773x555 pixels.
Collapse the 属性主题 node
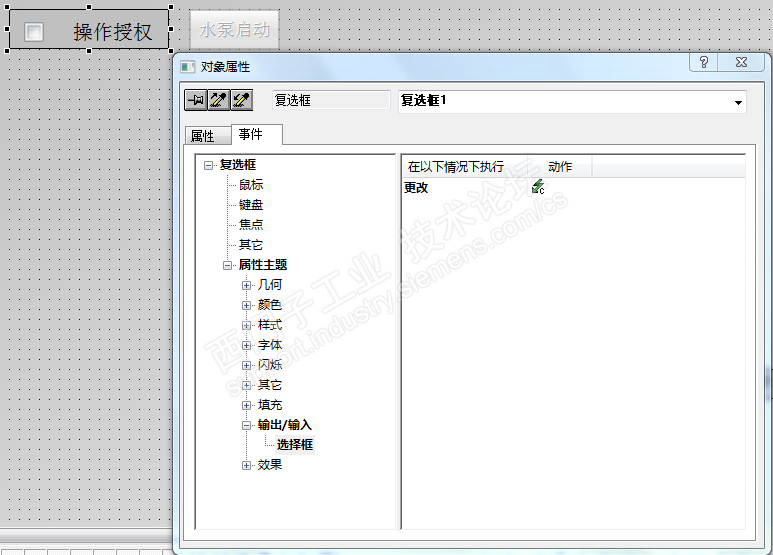coord(228,266)
